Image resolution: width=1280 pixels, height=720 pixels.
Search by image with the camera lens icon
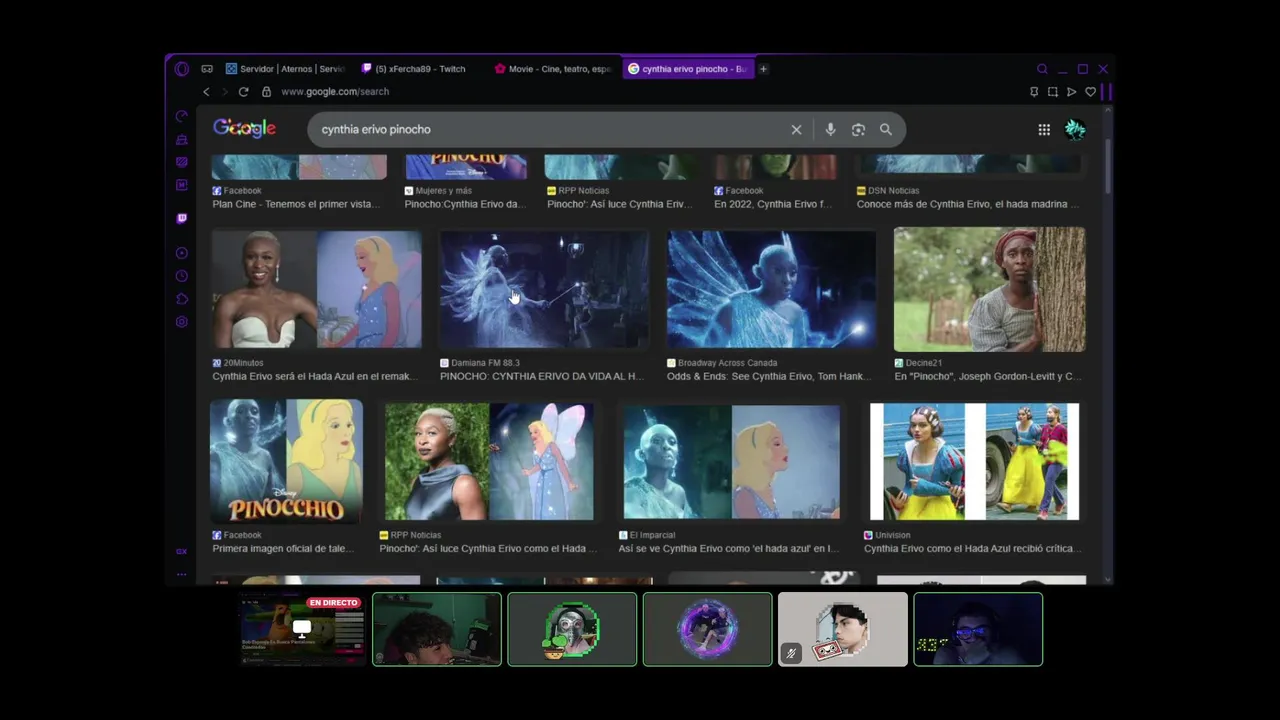[x=858, y=130]
